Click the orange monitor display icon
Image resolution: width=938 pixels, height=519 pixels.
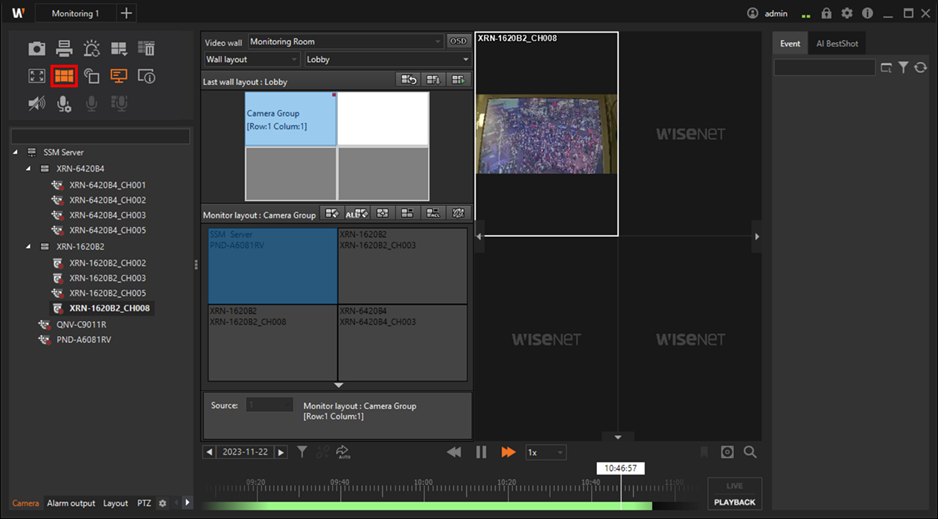tap(119, 76)
